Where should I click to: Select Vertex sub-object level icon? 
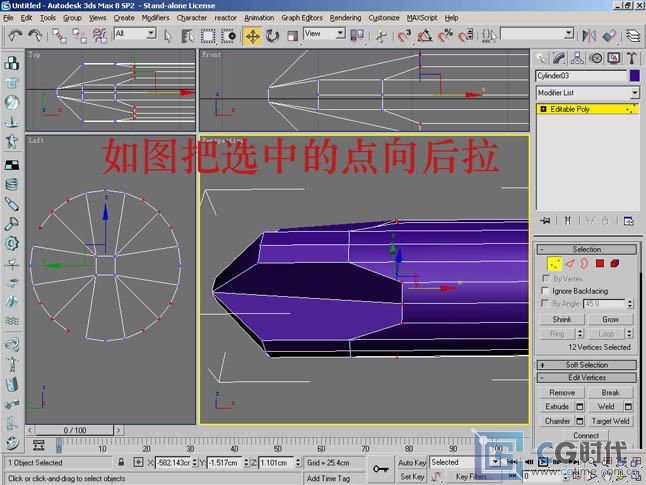click(x=554, y=264)
